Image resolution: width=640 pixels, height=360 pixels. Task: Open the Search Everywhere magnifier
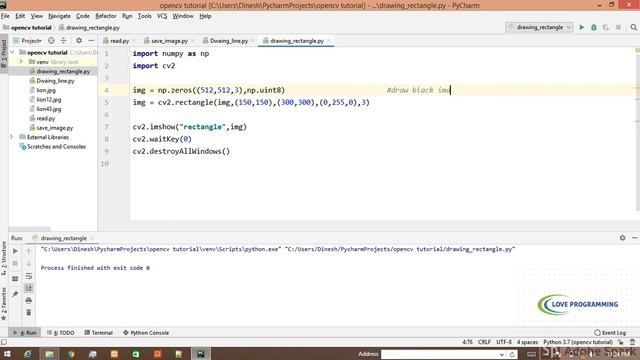coord(633,27)
